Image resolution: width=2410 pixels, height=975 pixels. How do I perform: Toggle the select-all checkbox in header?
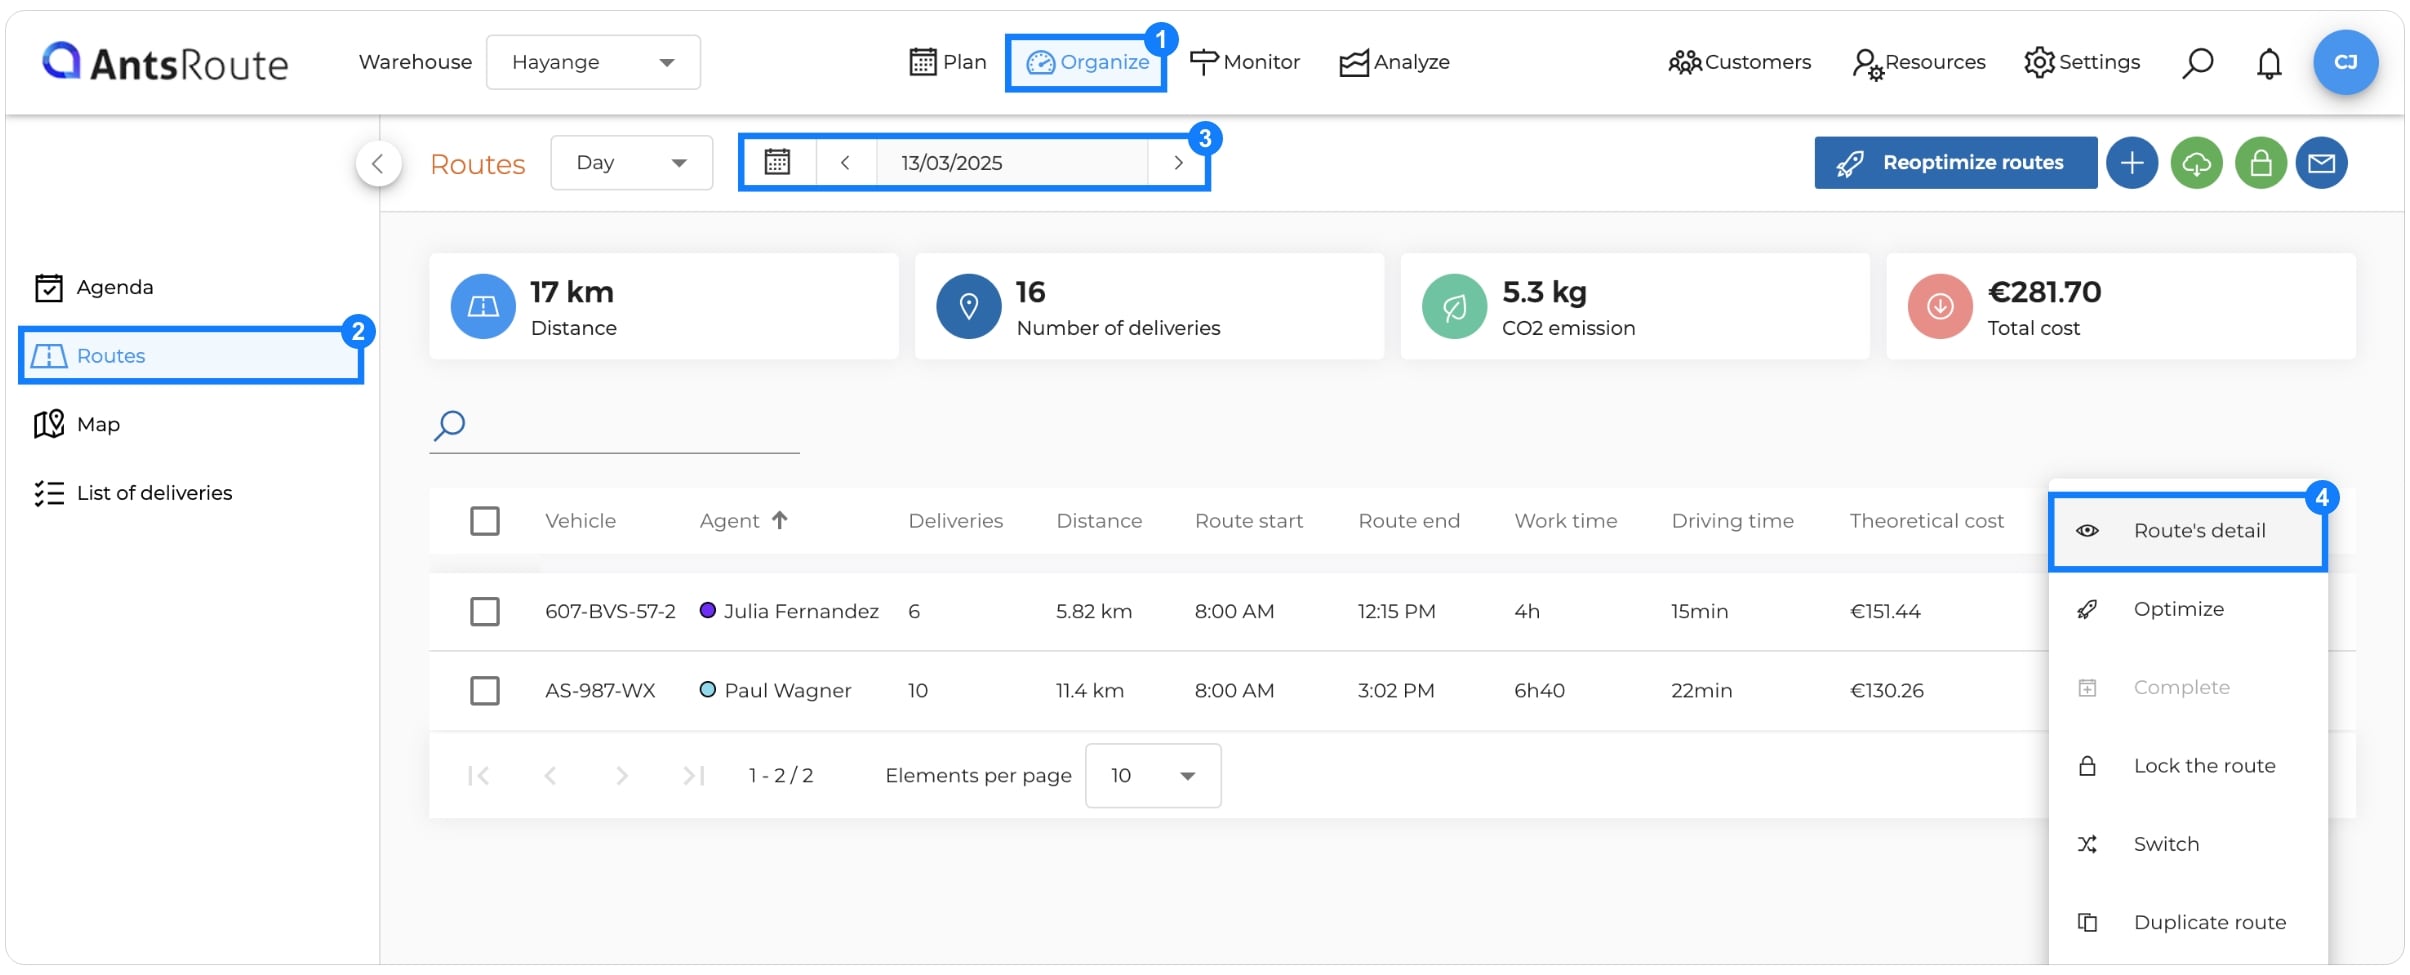click(485, 521)
